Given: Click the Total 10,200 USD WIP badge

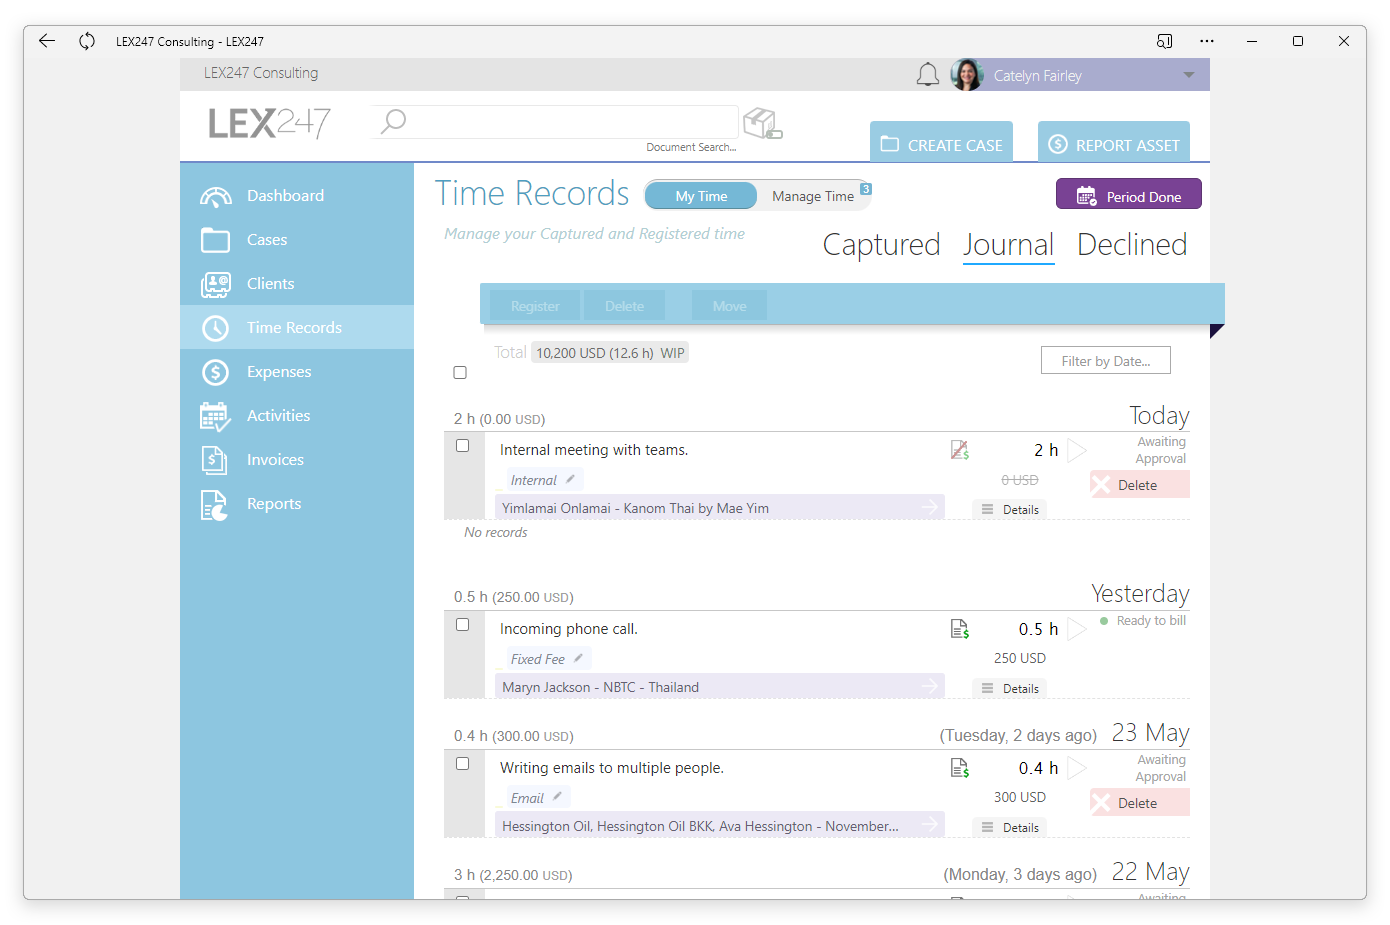Looking at the screenshot, I should (x=610, y=353).
